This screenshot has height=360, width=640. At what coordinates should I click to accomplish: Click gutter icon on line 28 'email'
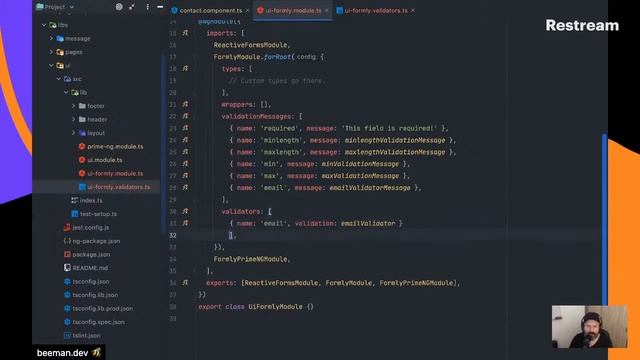pos(185,187)
